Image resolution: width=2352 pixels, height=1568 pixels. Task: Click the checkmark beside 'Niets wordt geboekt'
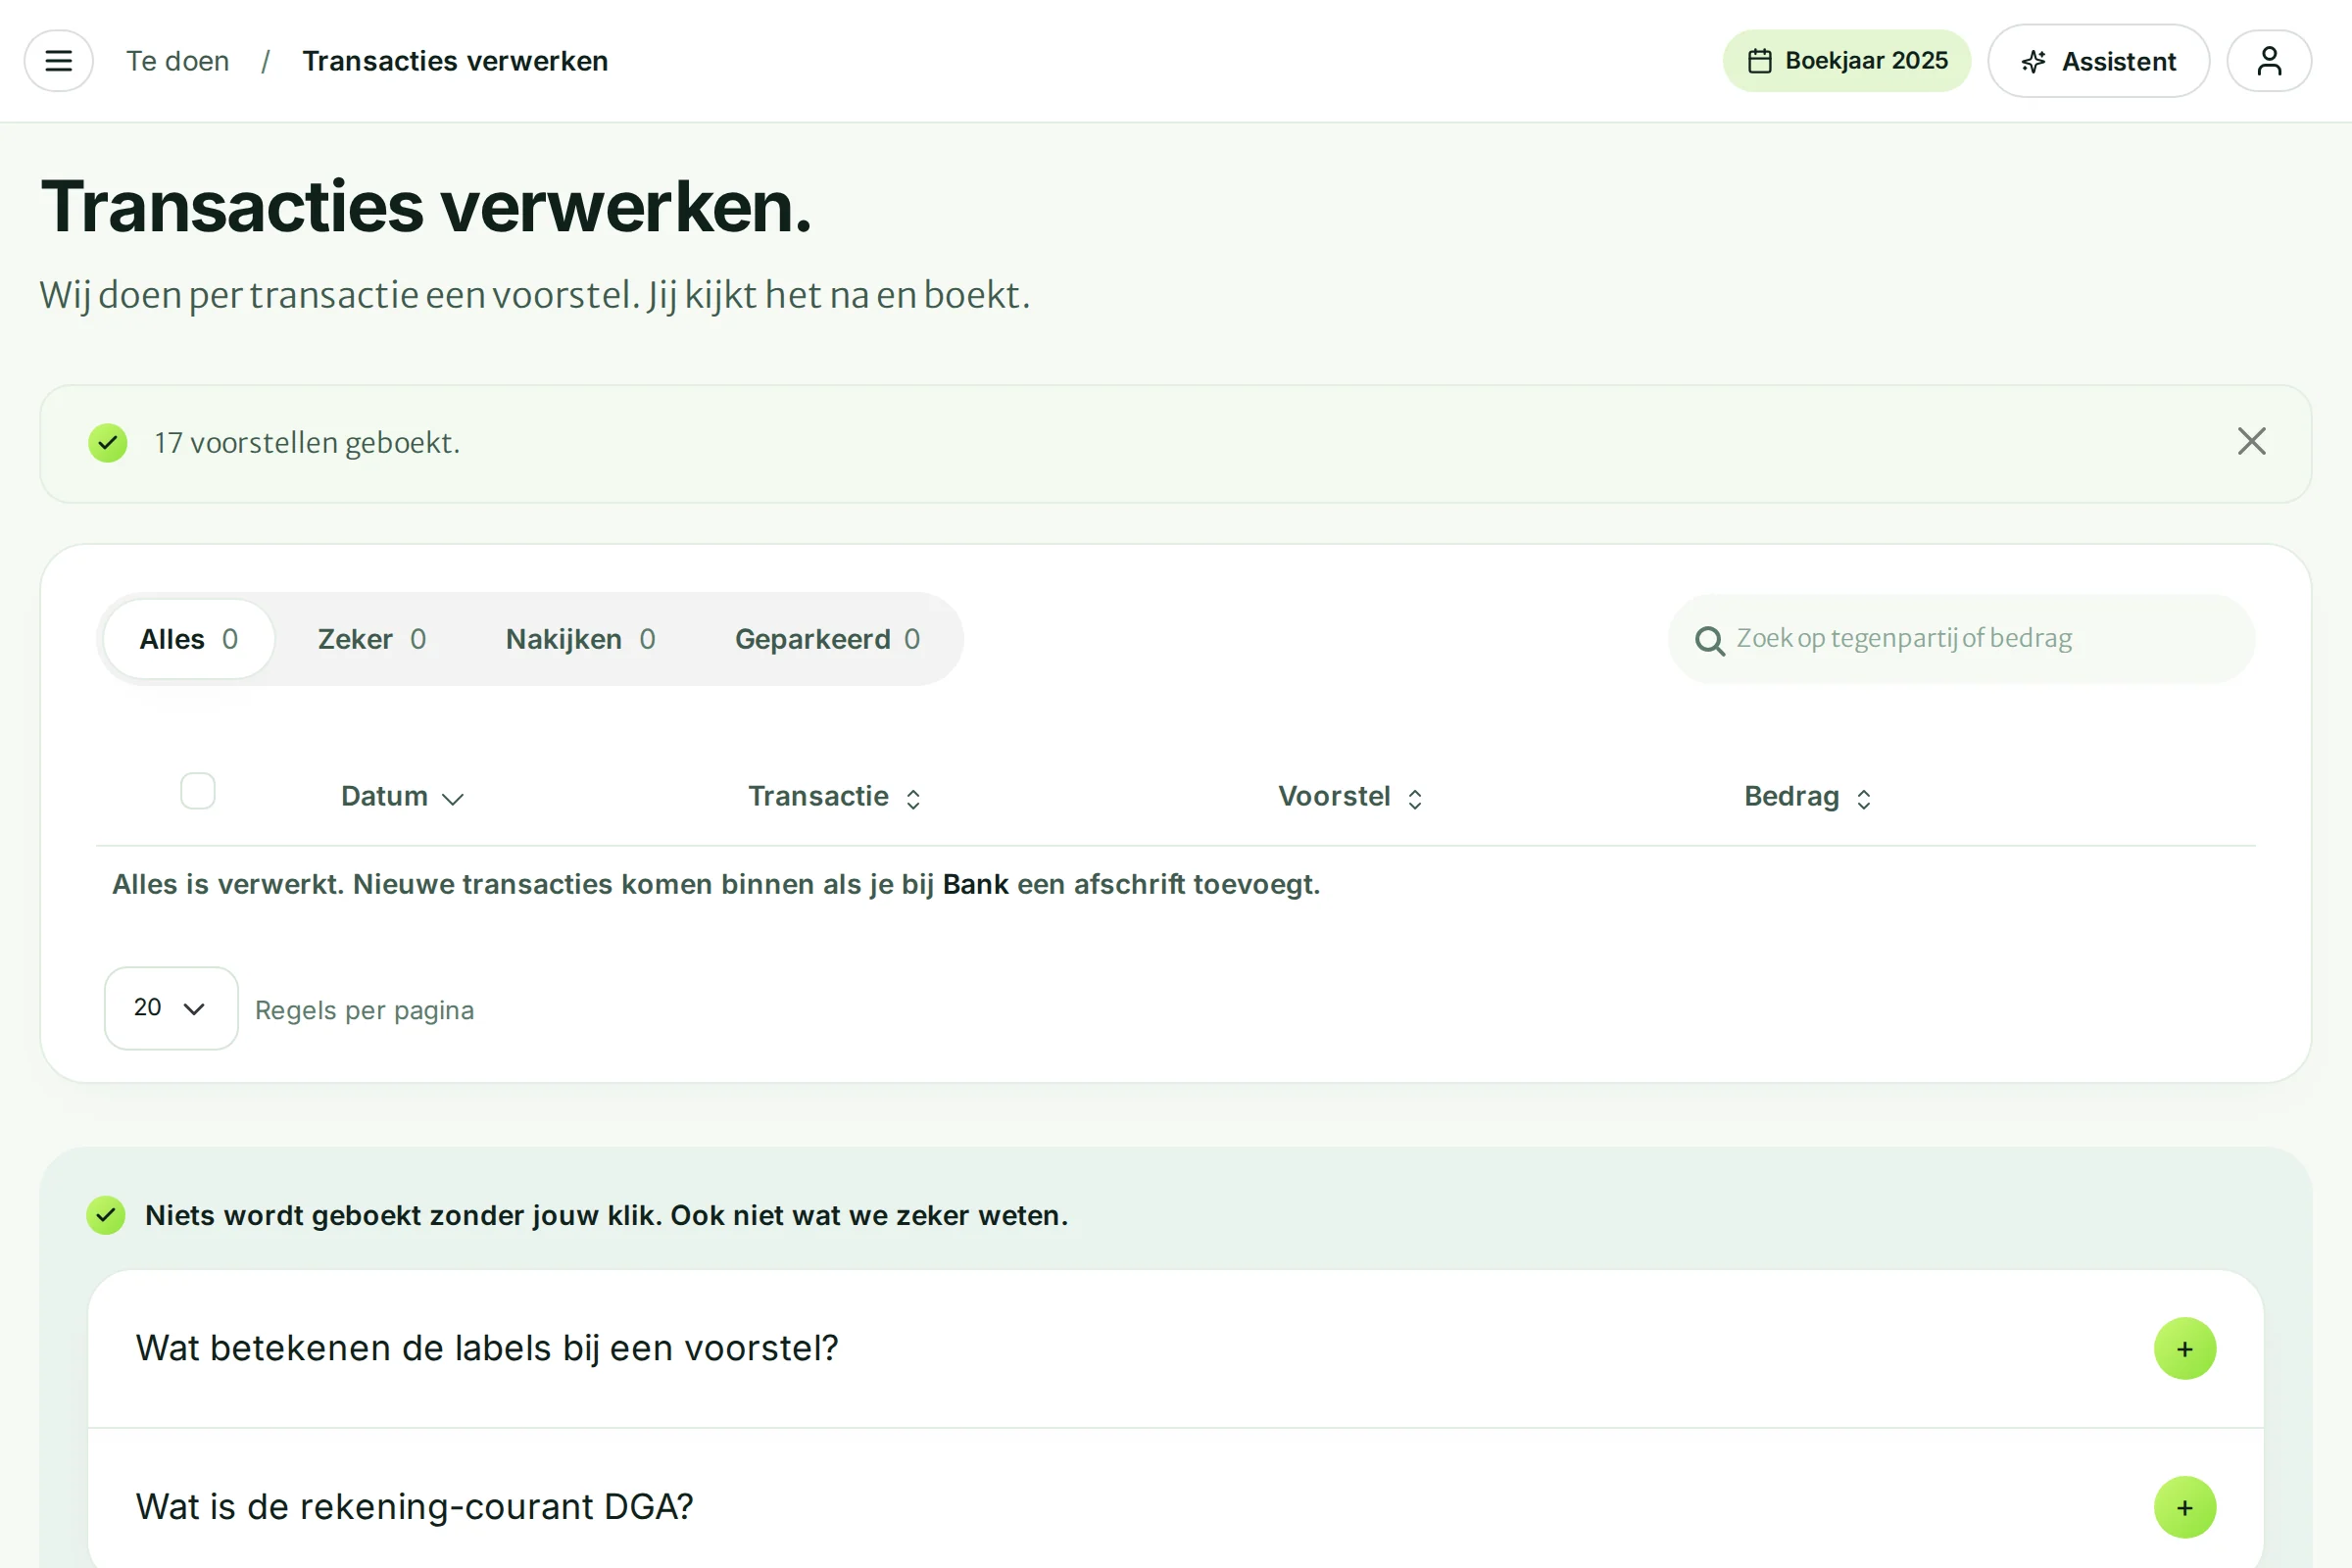[106, 1215]
